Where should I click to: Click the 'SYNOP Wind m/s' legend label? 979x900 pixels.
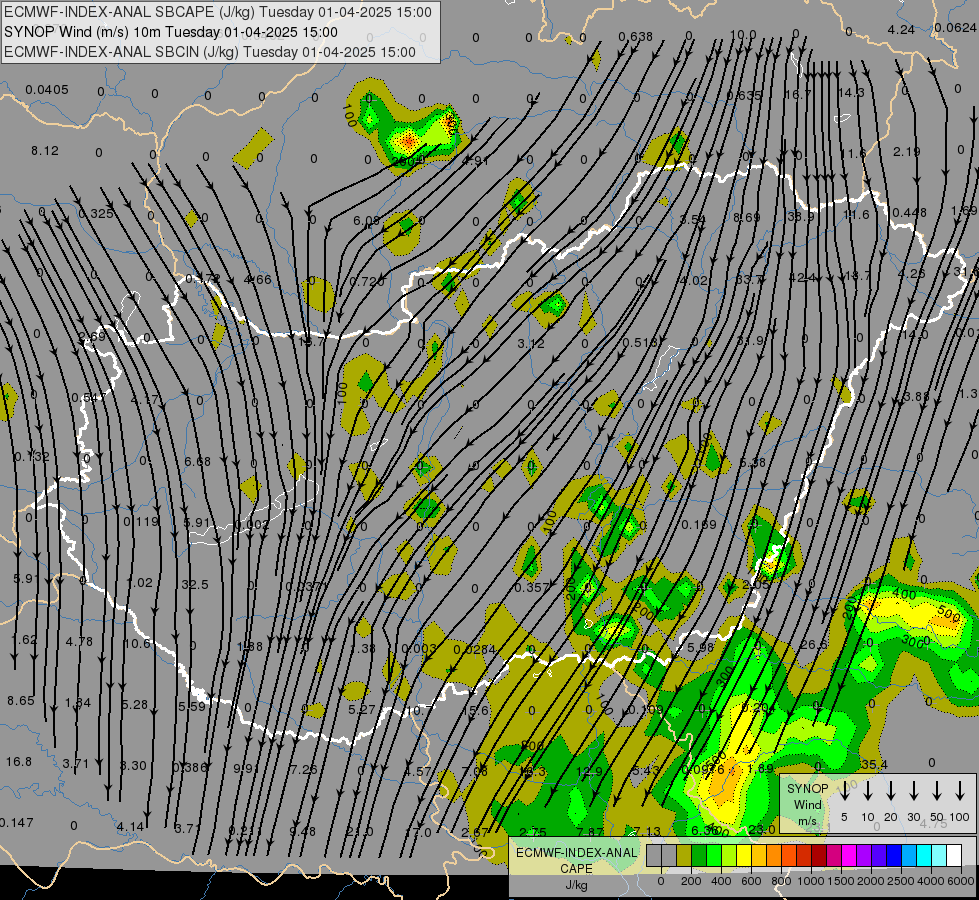point(807,804)
